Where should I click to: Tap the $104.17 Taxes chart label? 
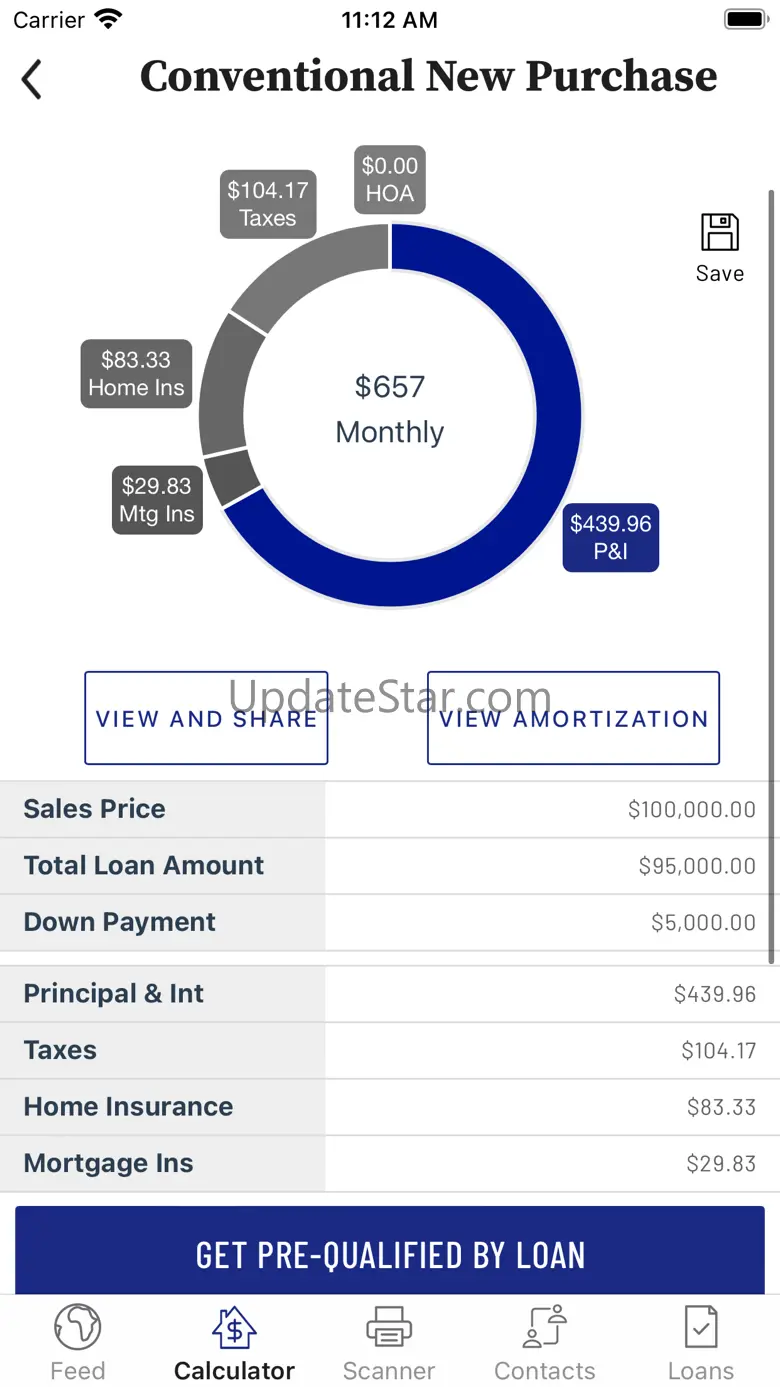pyautogui.click(x=268, y=204)
